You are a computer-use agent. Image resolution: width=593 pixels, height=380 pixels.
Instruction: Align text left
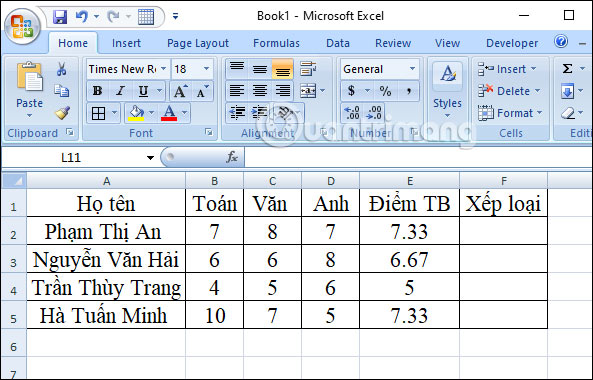click(237, 91)
